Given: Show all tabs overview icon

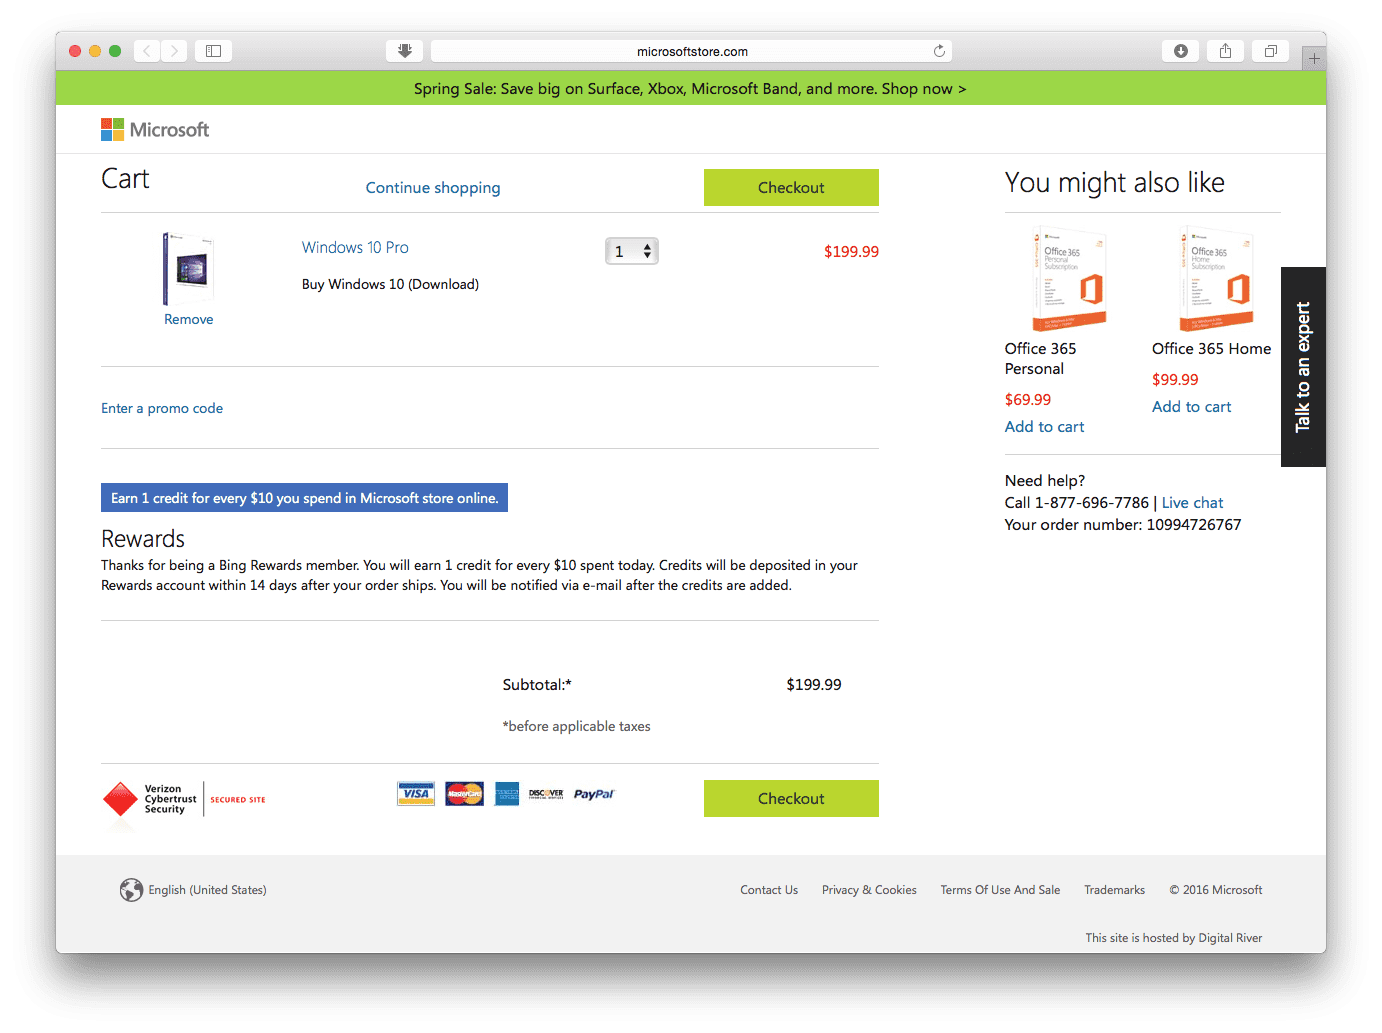Looking at the screenshot, I should tap(1270, 51).
